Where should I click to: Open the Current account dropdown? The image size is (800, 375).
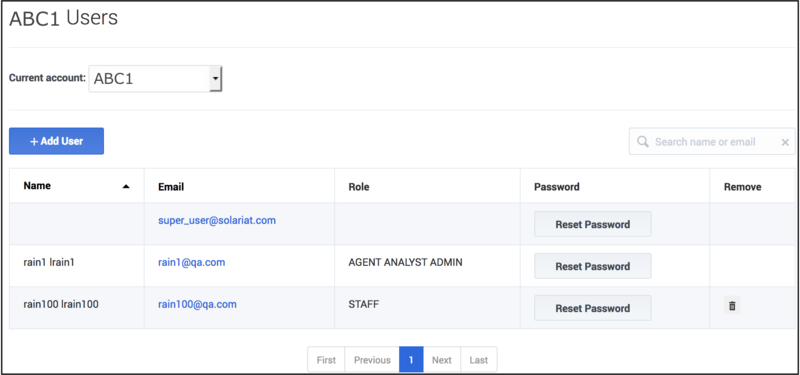[x=155, y=79]
